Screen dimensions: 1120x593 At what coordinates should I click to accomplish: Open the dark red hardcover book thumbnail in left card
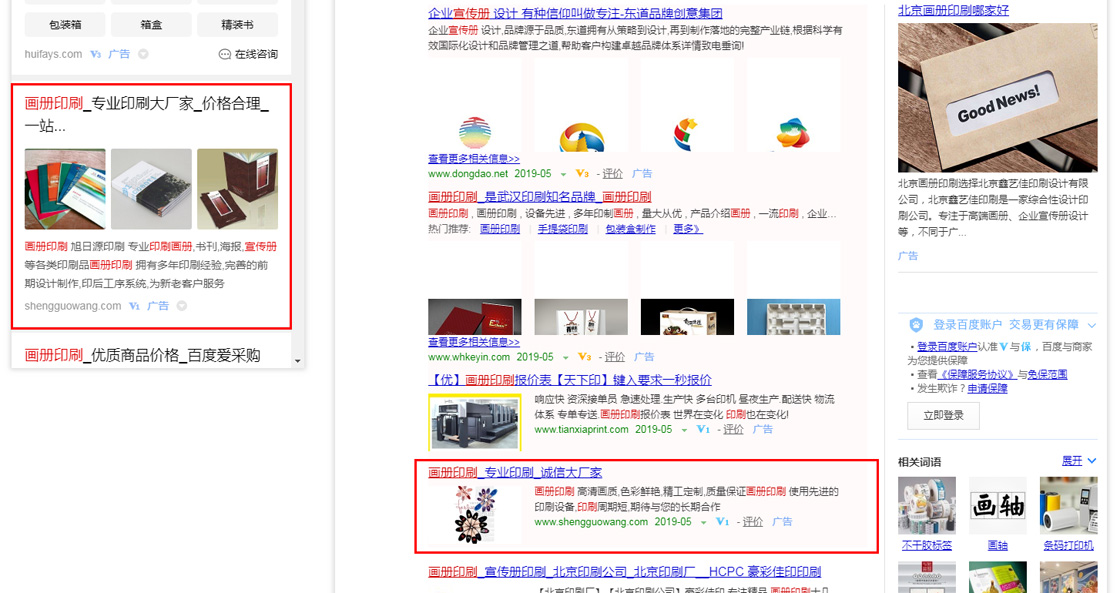[x=237, y=189]
